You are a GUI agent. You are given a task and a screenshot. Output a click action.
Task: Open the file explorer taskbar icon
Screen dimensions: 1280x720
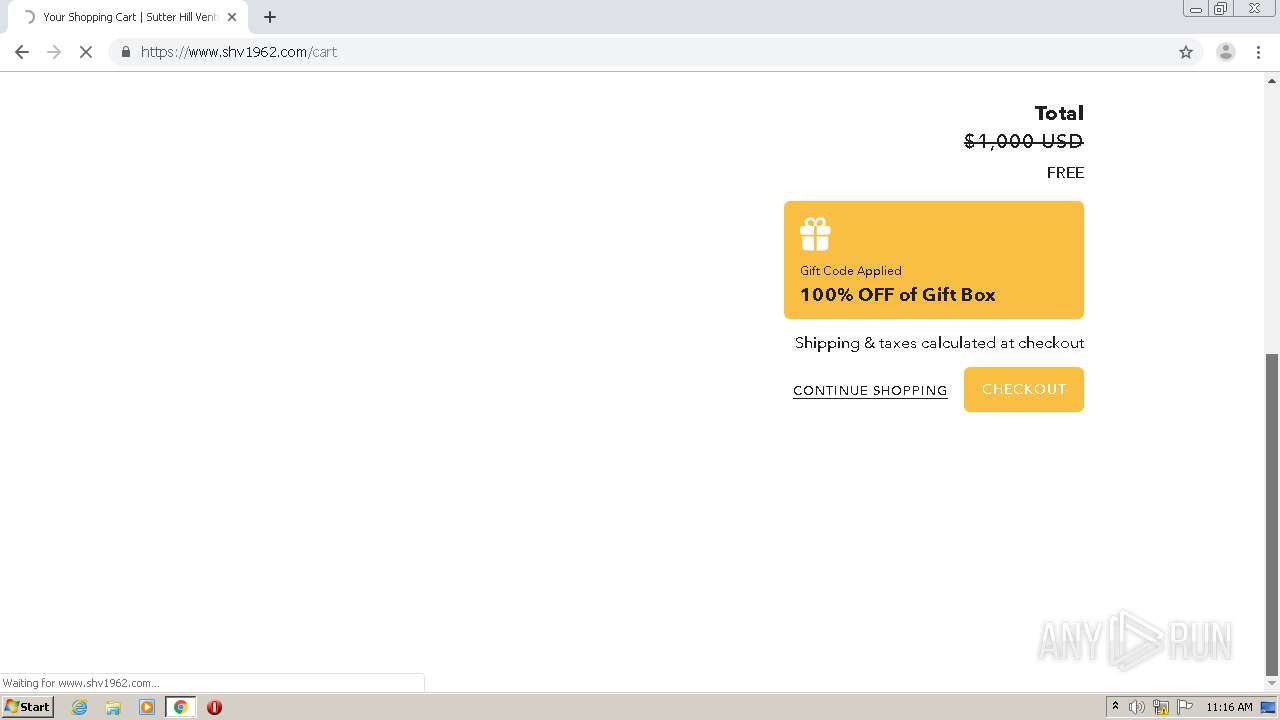point(113,707)
